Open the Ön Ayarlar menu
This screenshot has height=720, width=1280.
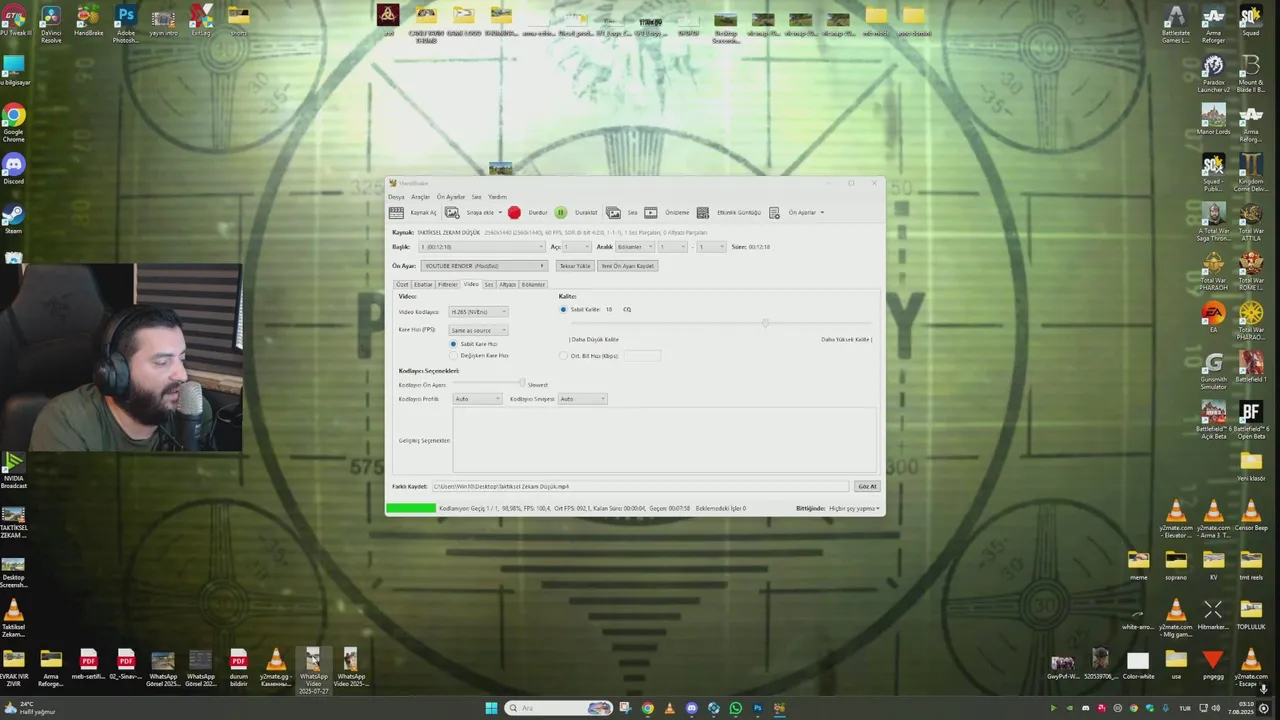point(450,197)
